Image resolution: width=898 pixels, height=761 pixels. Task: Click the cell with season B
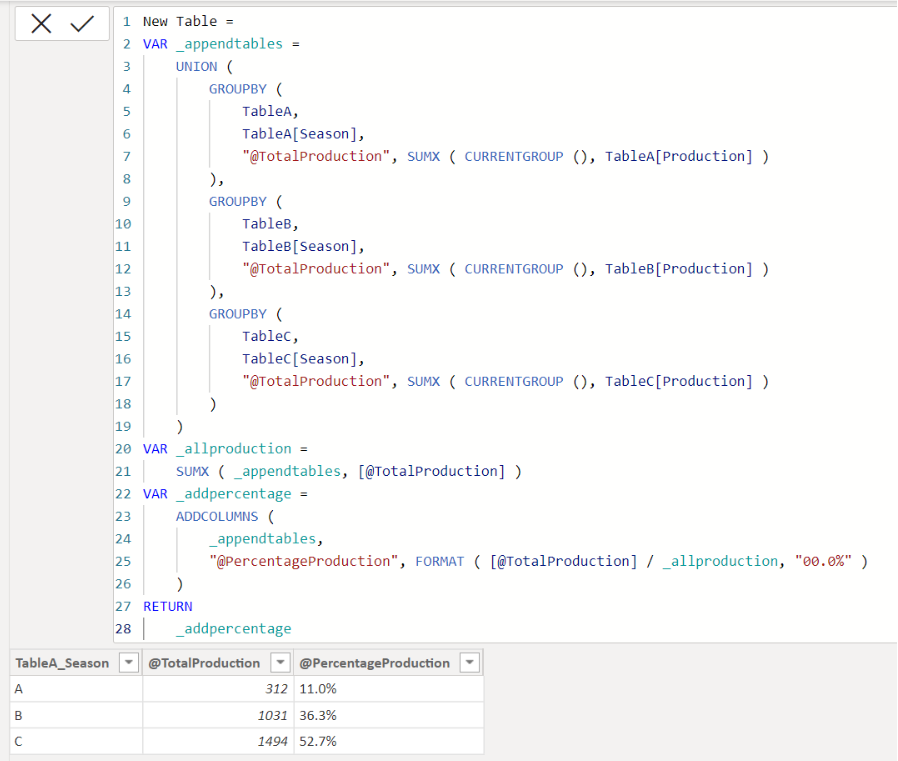[x=76, y=715]
